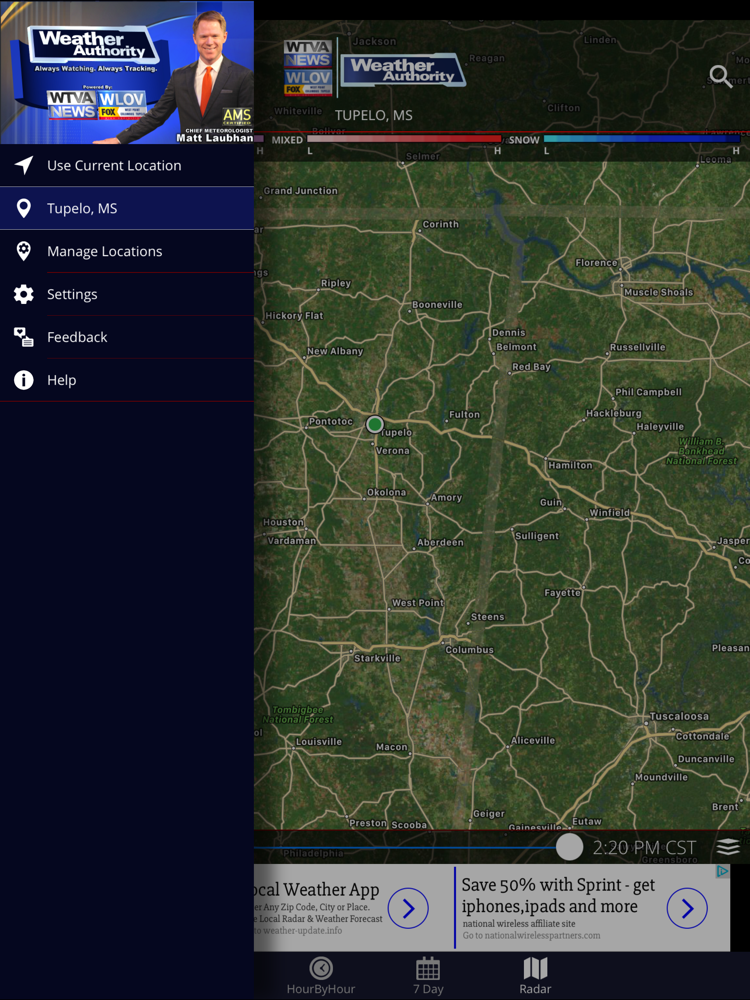Open the map layers stack icon

(x=728, y=846)
